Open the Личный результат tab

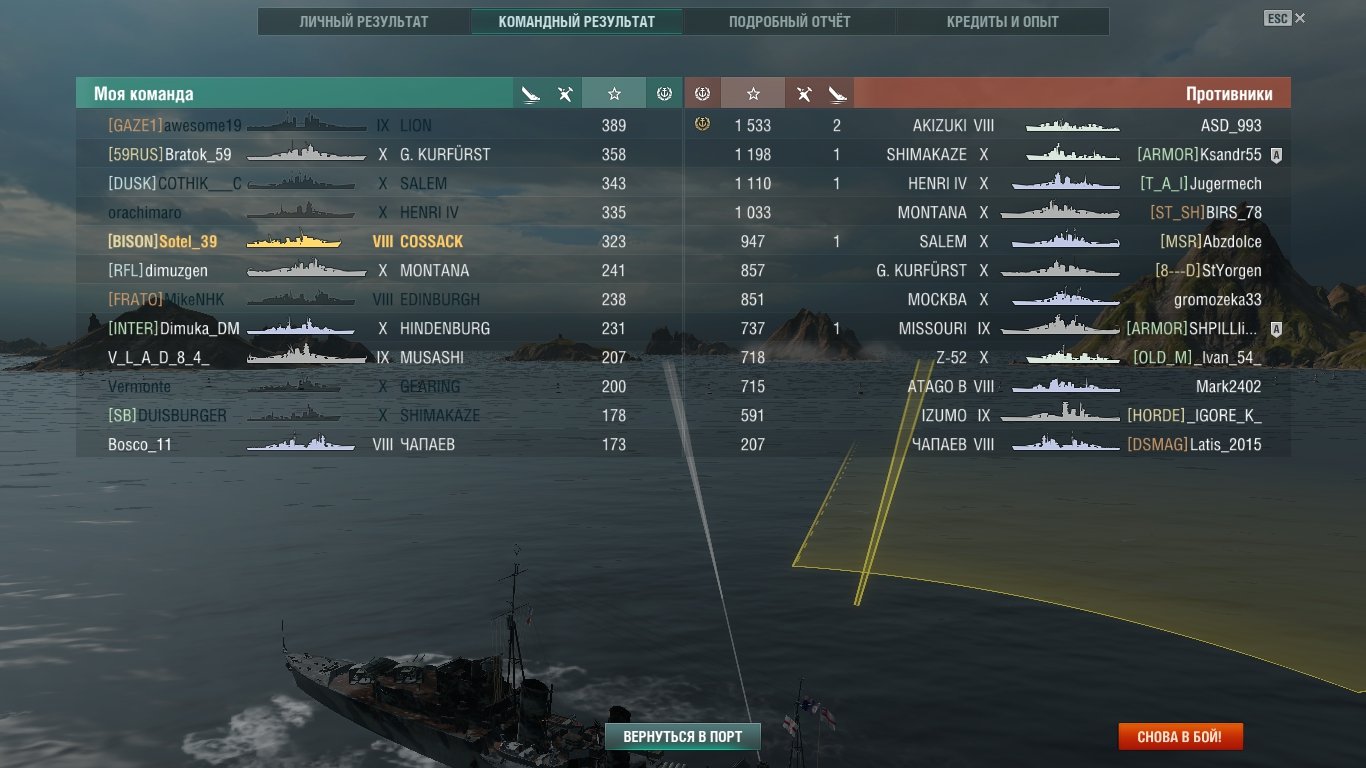pyautogui.click(x=364, y=21)
